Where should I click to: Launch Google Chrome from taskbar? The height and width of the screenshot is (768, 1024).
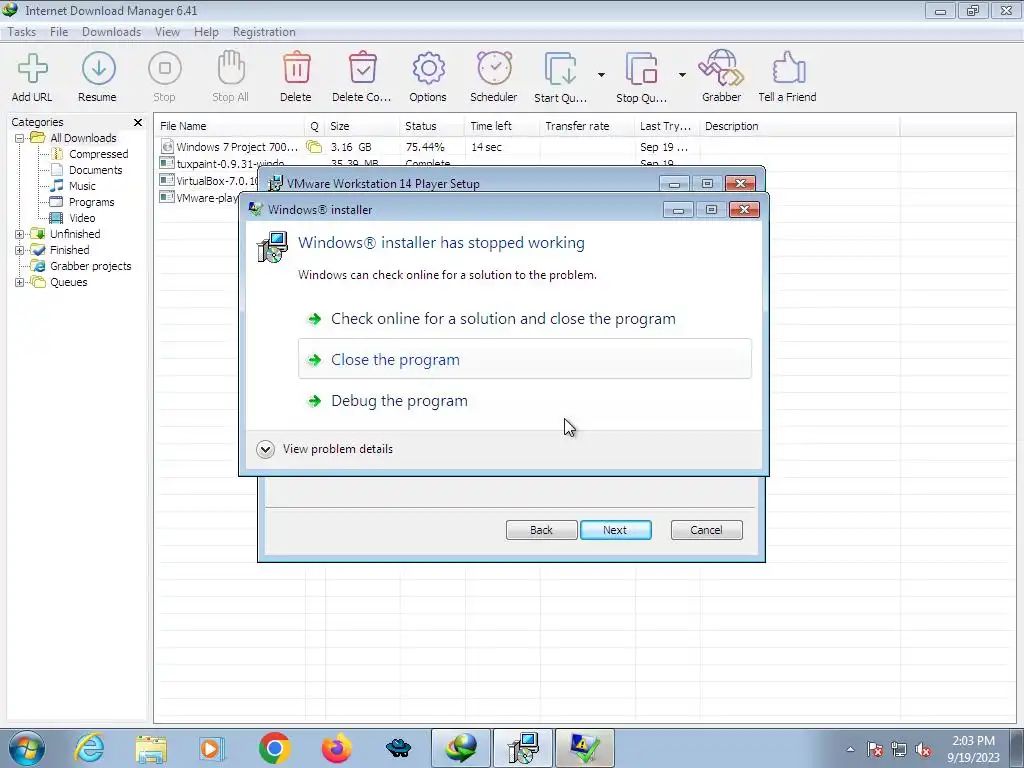point(274,748)
